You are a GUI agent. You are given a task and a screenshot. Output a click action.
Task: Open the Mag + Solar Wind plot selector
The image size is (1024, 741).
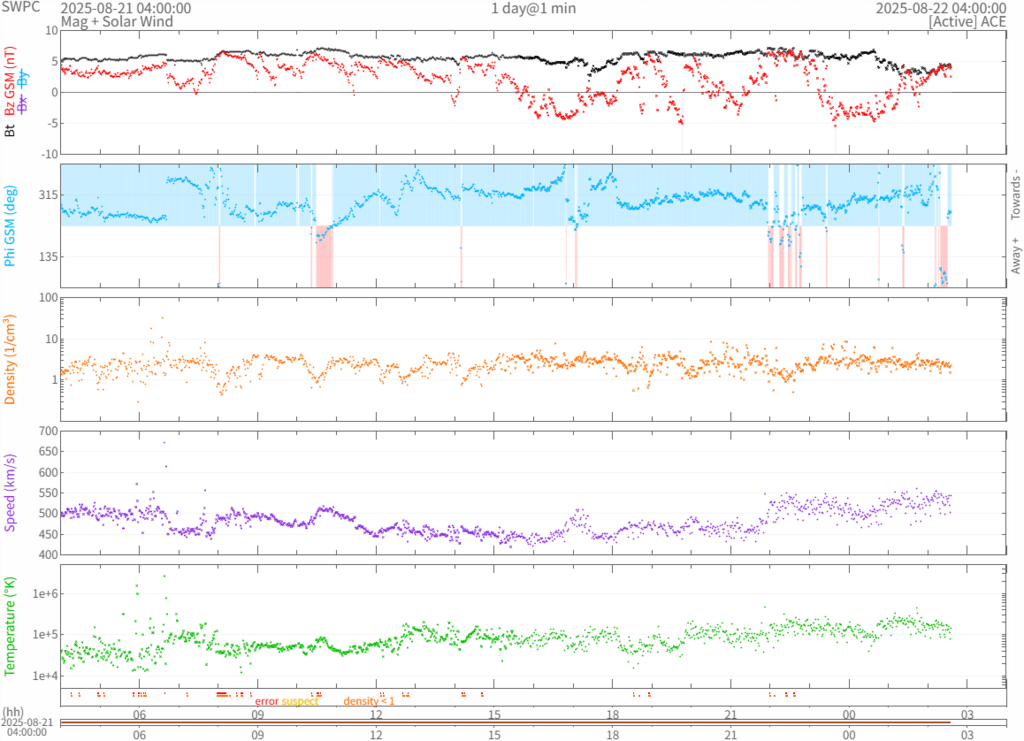click(116, 21)
